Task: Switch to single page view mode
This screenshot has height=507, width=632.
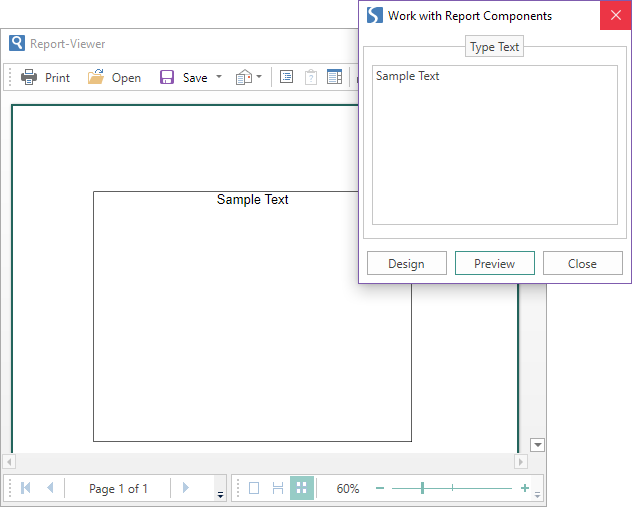Action: click(254, 488)
